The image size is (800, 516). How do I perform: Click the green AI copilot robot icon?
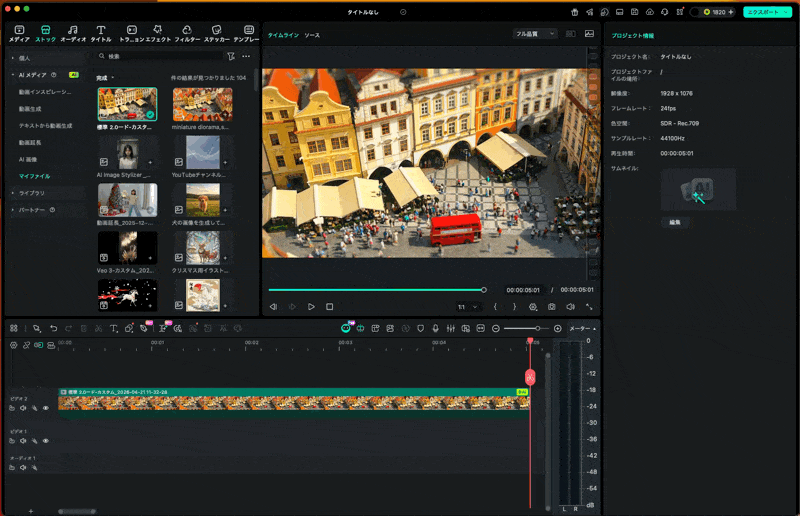point(345,328)
